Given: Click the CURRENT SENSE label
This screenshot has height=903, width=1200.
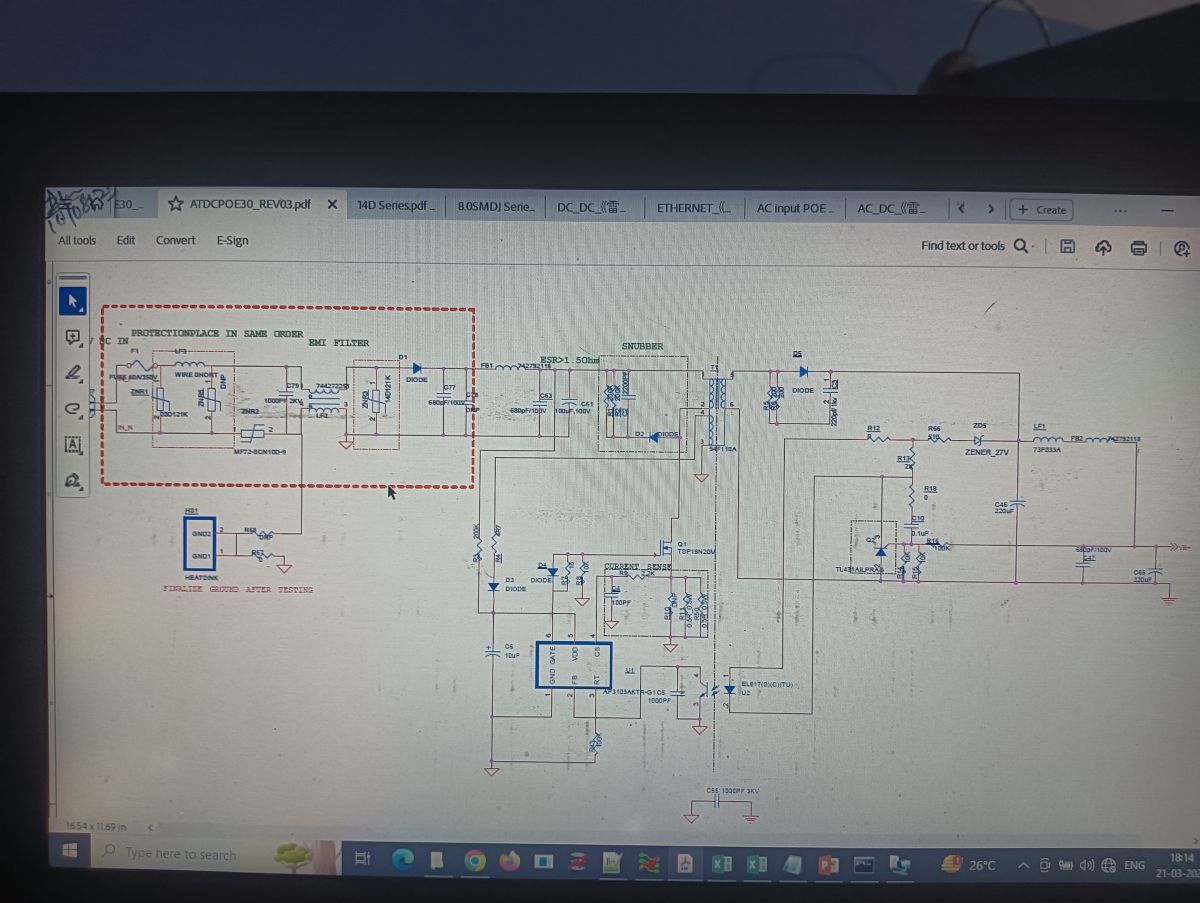Looking at the screenshot, I should click(x=638, y=567).
